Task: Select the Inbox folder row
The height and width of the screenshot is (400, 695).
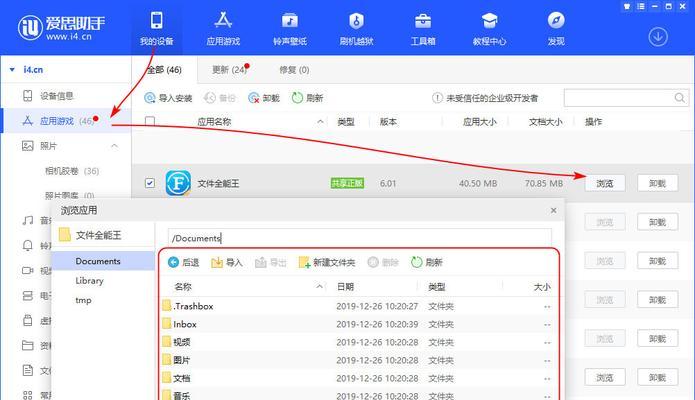Action: tap(358, 324)
